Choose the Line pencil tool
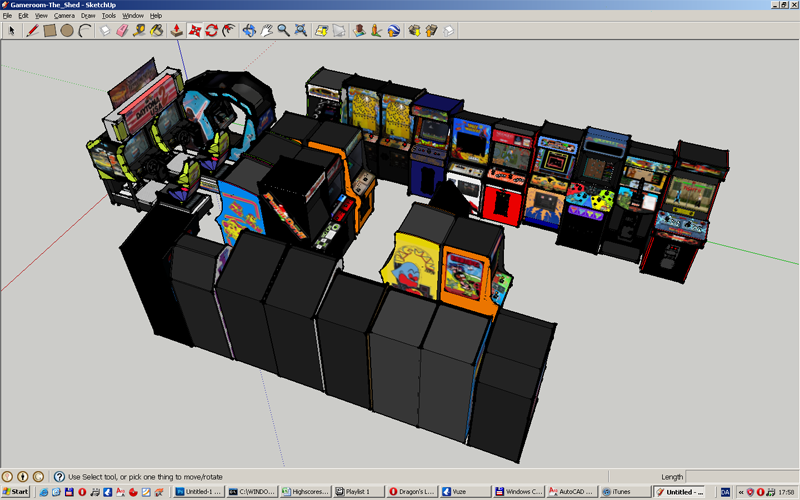The width and height of the screenshot is (800, 500). (x=32, y=31)
